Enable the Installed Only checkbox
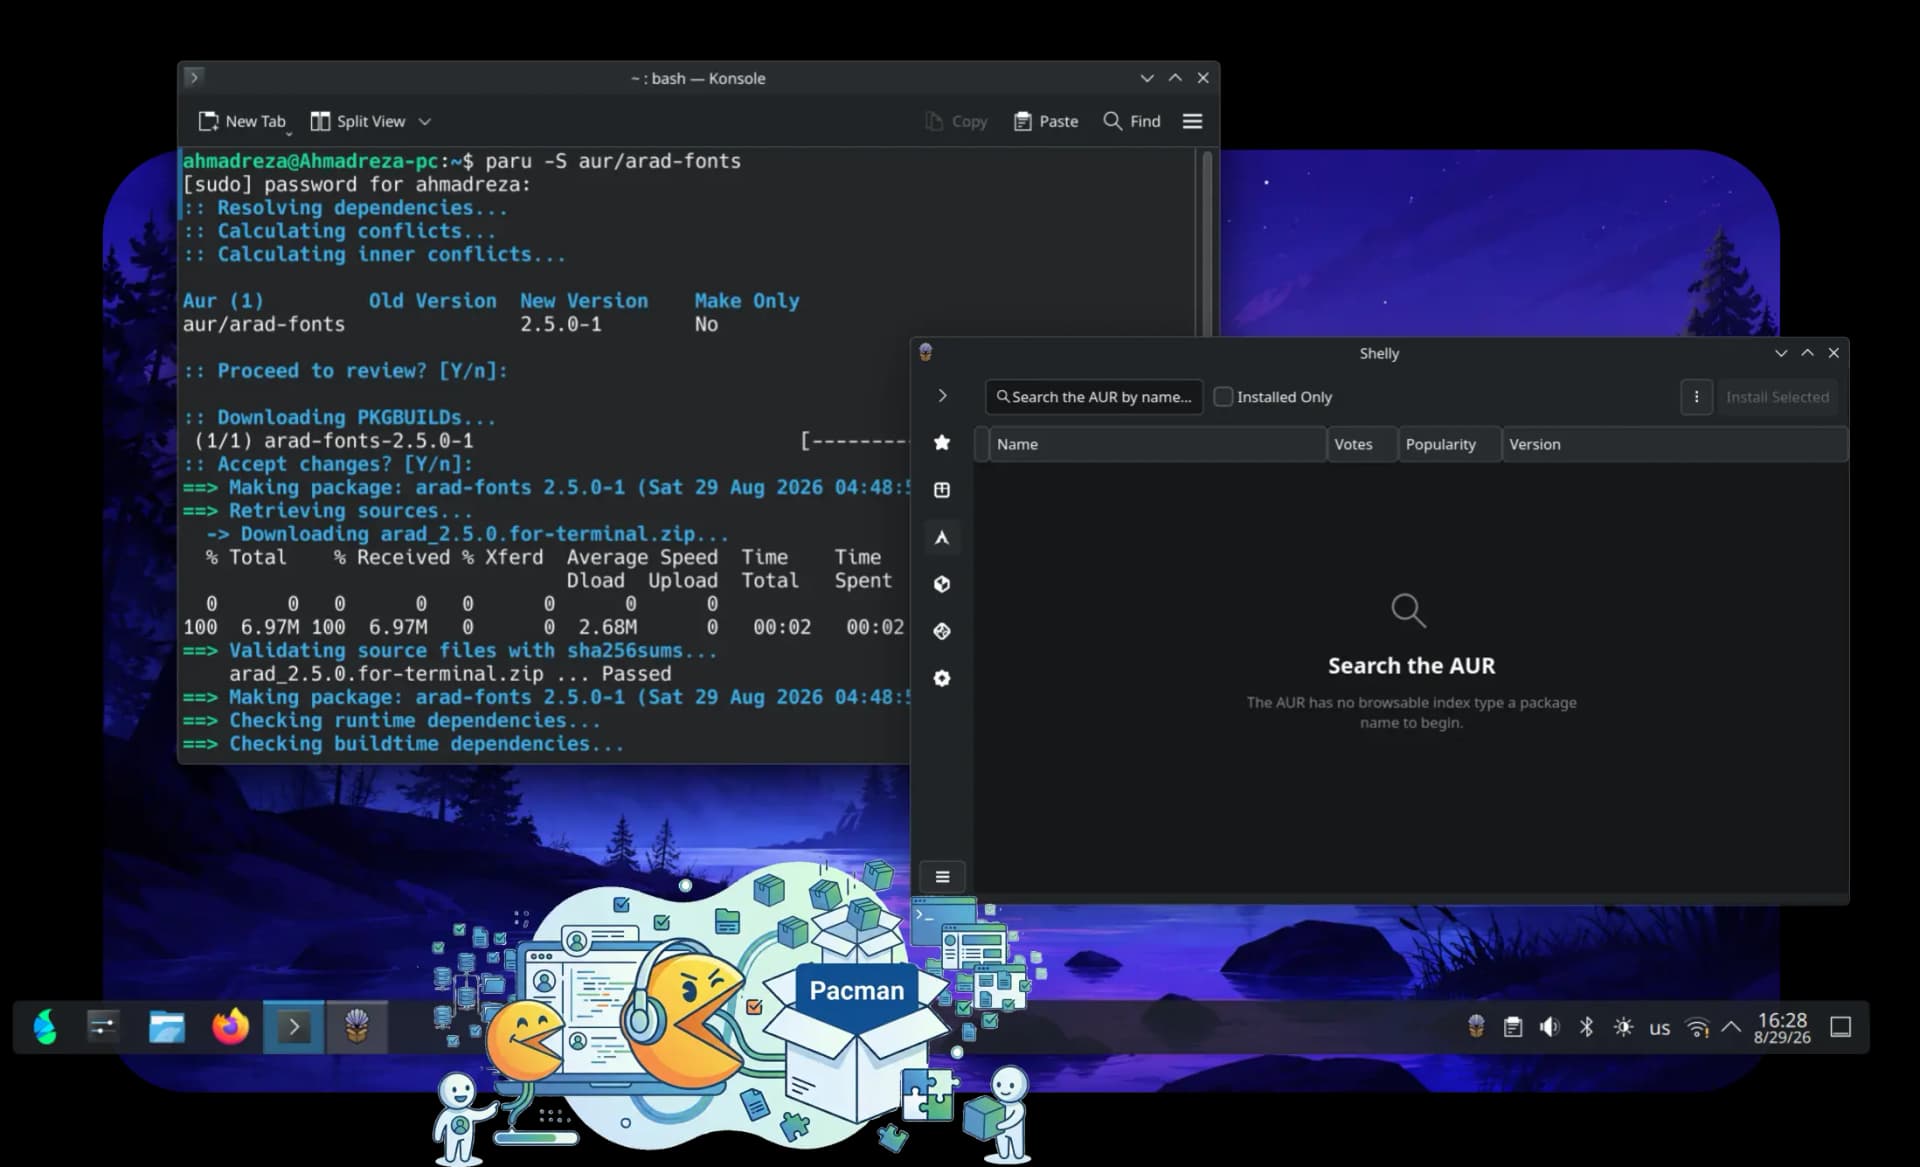The image size is (1920, 1167). tap(1223, 397)
